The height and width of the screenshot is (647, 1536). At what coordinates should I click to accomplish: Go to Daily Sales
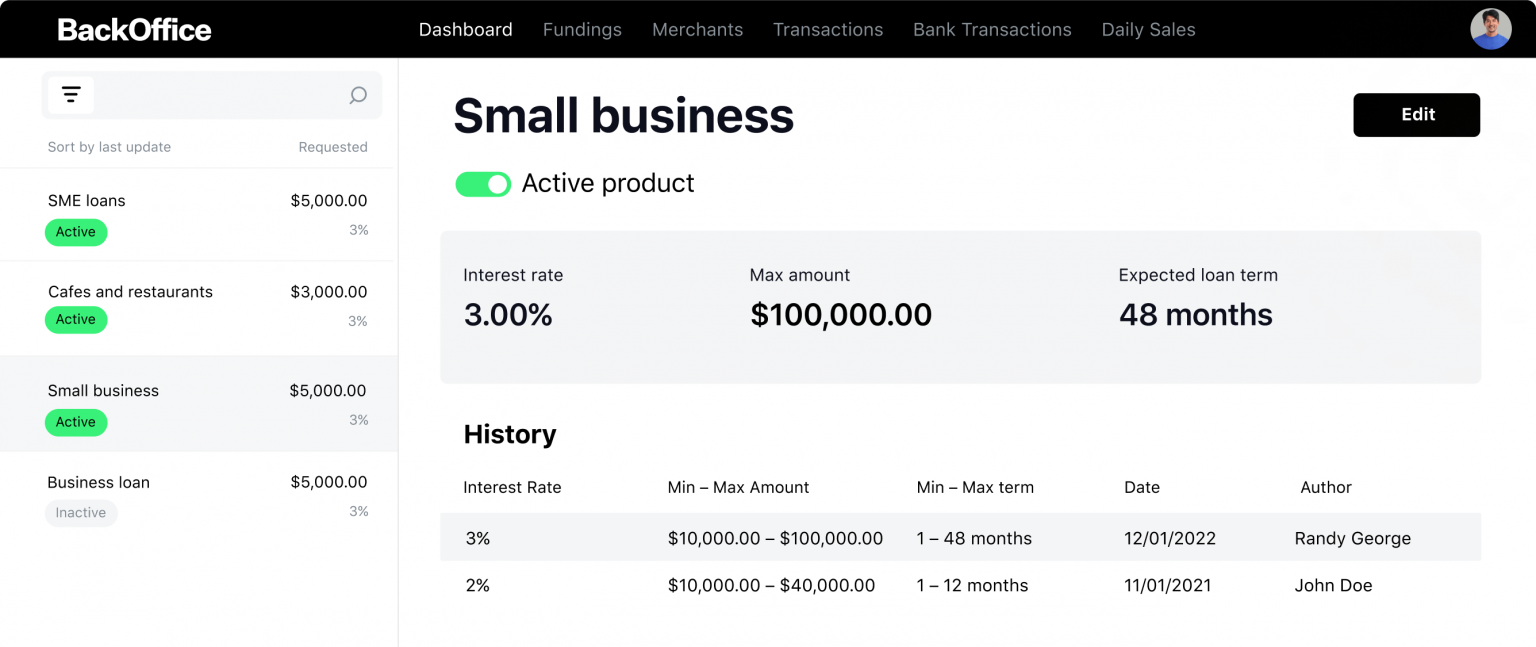click(1148, 29)
